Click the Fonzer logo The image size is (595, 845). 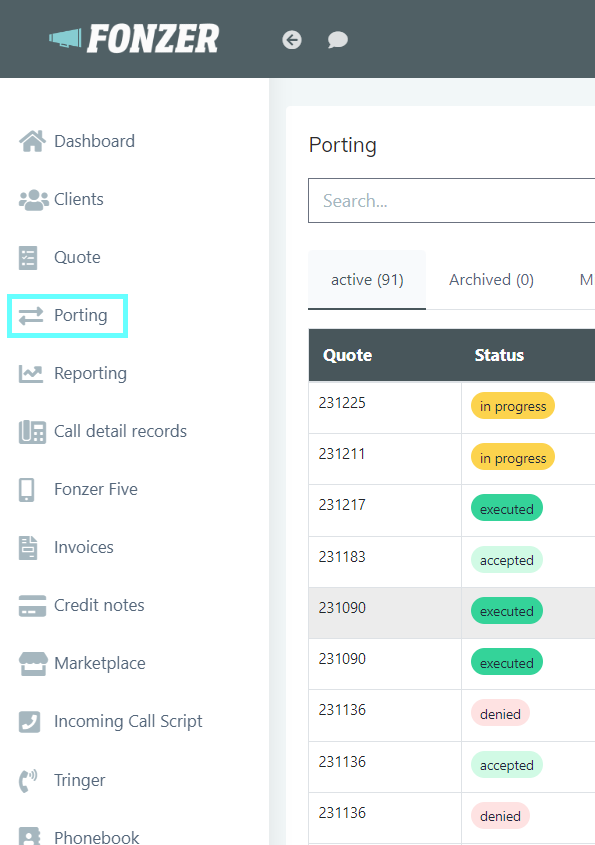(134, 39)
